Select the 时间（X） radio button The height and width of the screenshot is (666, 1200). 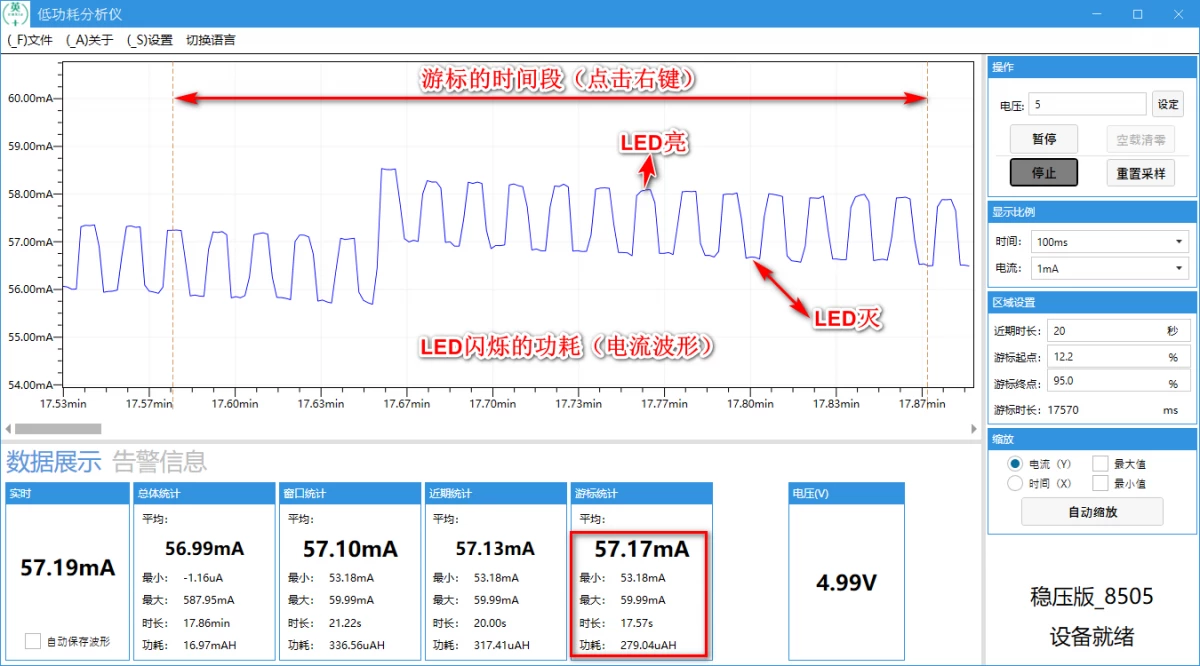tap(1015, 483)
